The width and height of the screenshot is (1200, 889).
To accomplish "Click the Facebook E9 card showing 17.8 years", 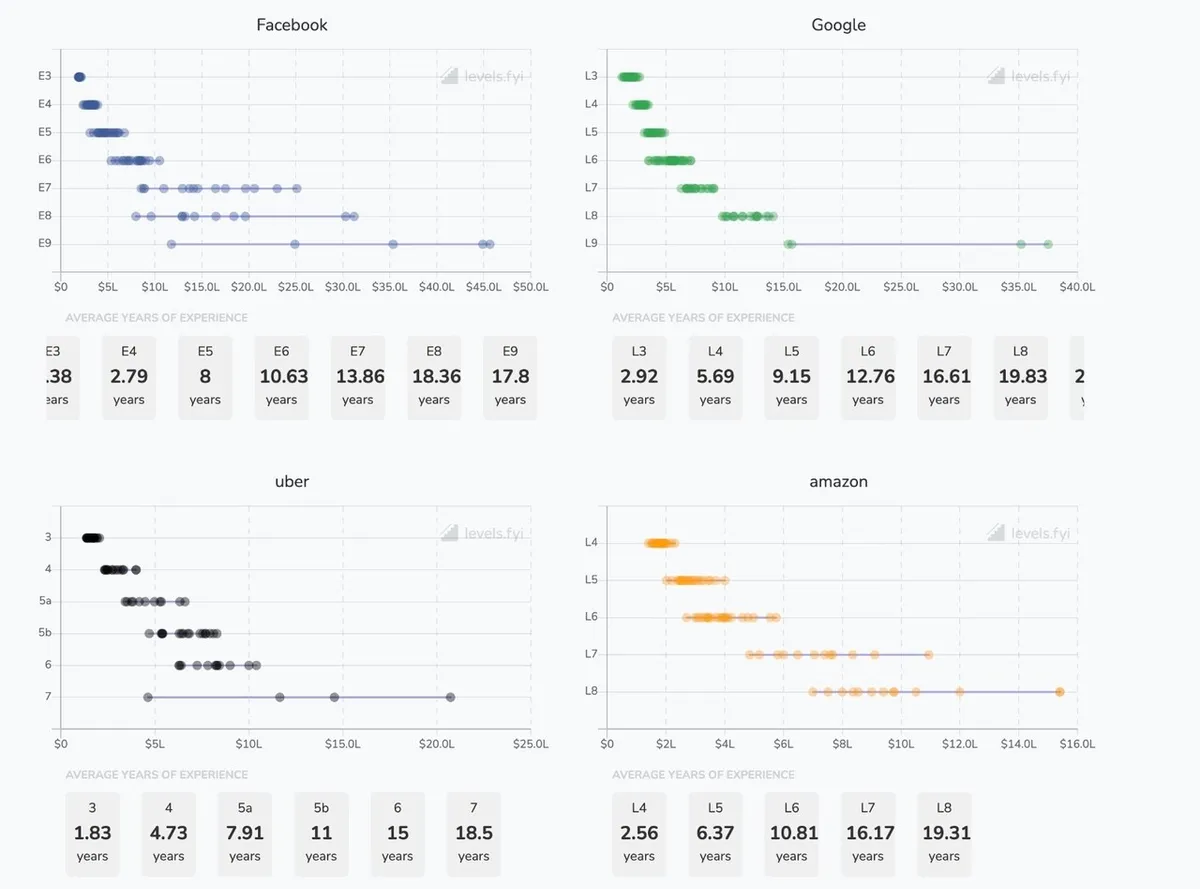I will [x=510, y=377].
